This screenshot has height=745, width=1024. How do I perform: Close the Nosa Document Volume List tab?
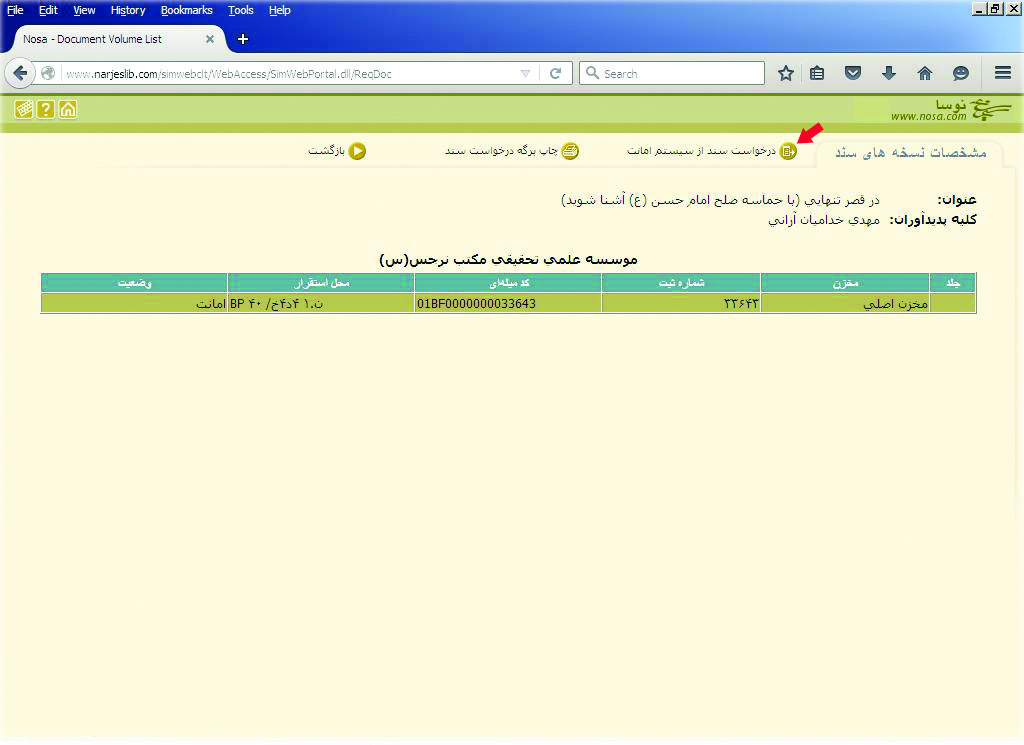[x=210, y=39]
